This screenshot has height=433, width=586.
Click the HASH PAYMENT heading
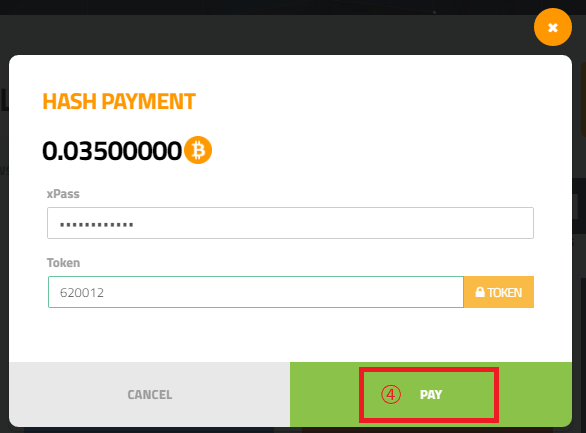pyautogui.click(x=119, y=101)
